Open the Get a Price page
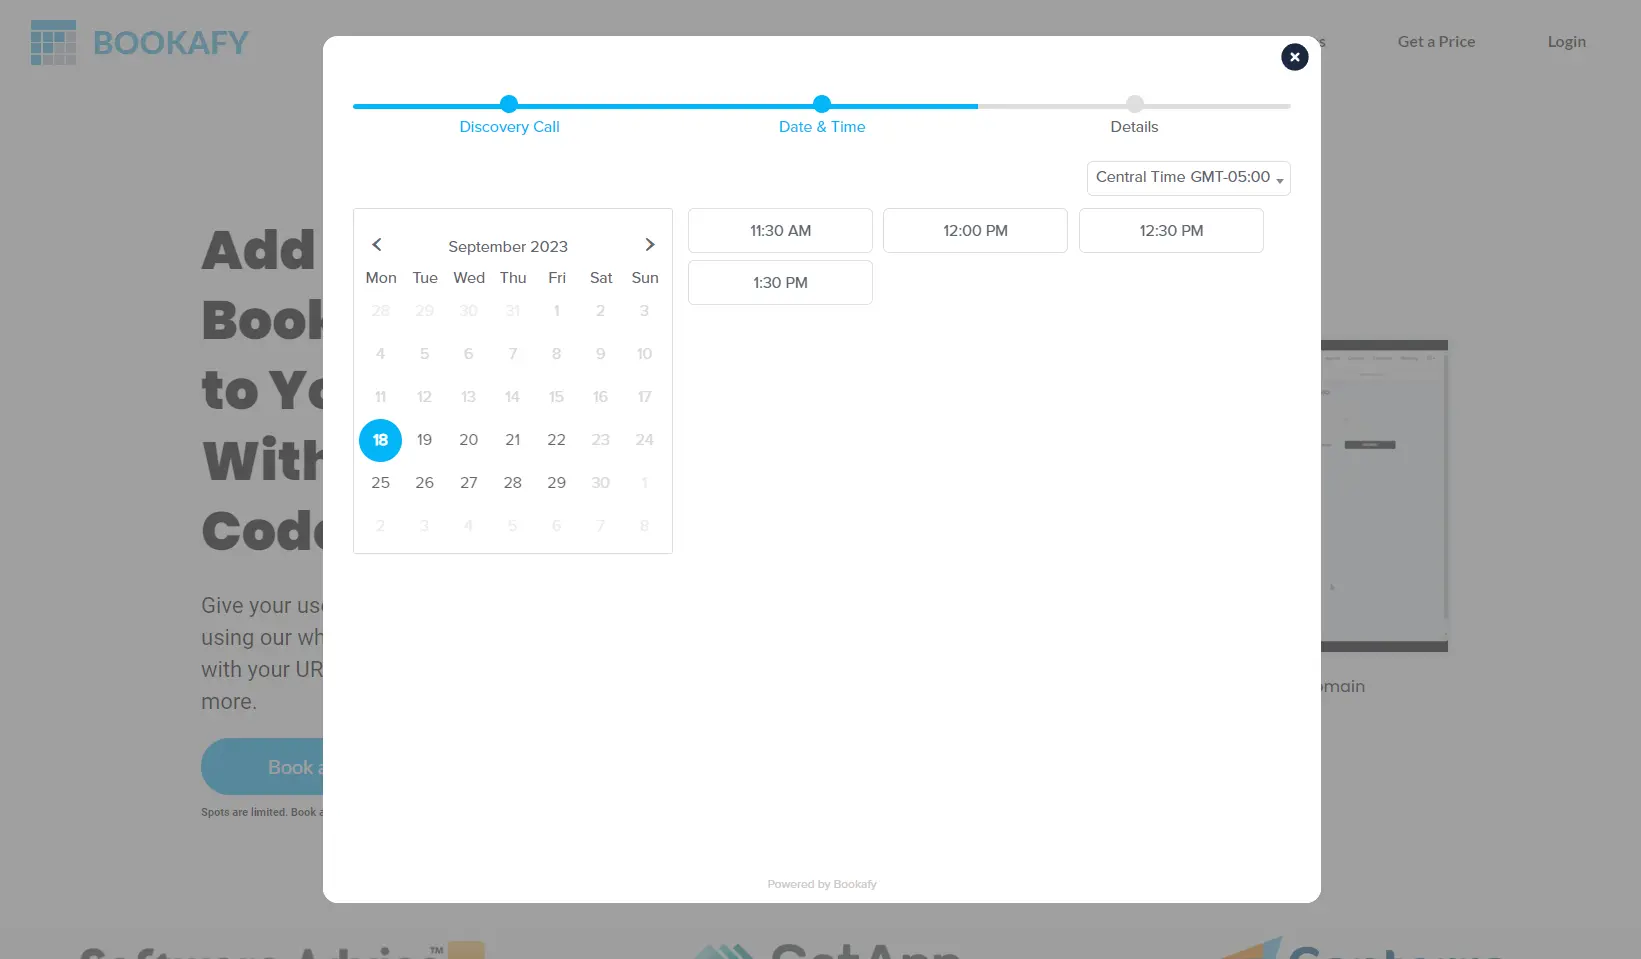1641x959 pixels. click(x=1436, y=42)
